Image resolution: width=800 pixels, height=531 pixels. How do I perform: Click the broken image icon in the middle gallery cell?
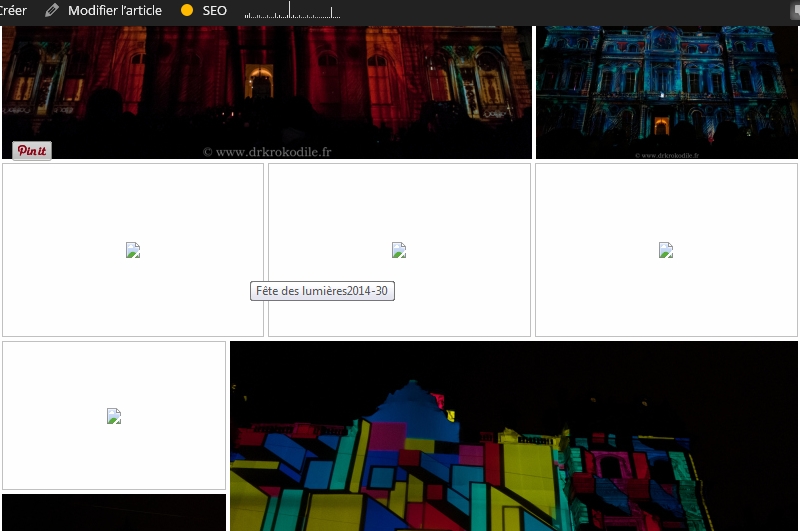coord(399,250)
